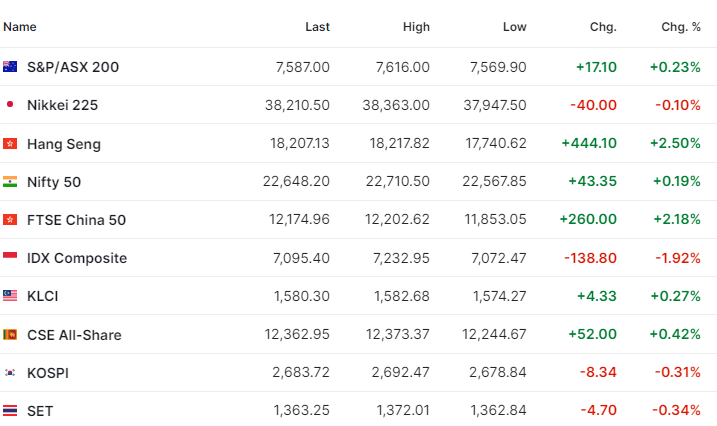Click the Hang Seng change +444.10
This screenshot has height=426, width=717.
pos(589,143)
